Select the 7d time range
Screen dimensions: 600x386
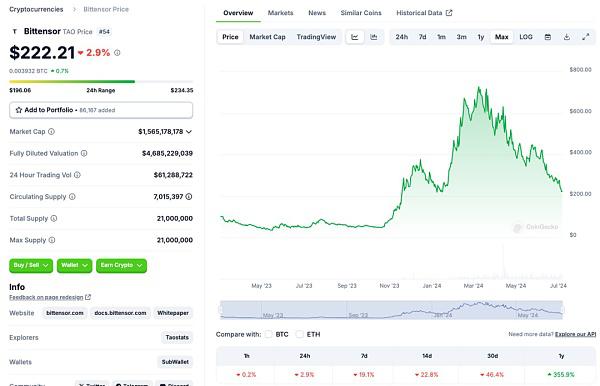[422, 37]
